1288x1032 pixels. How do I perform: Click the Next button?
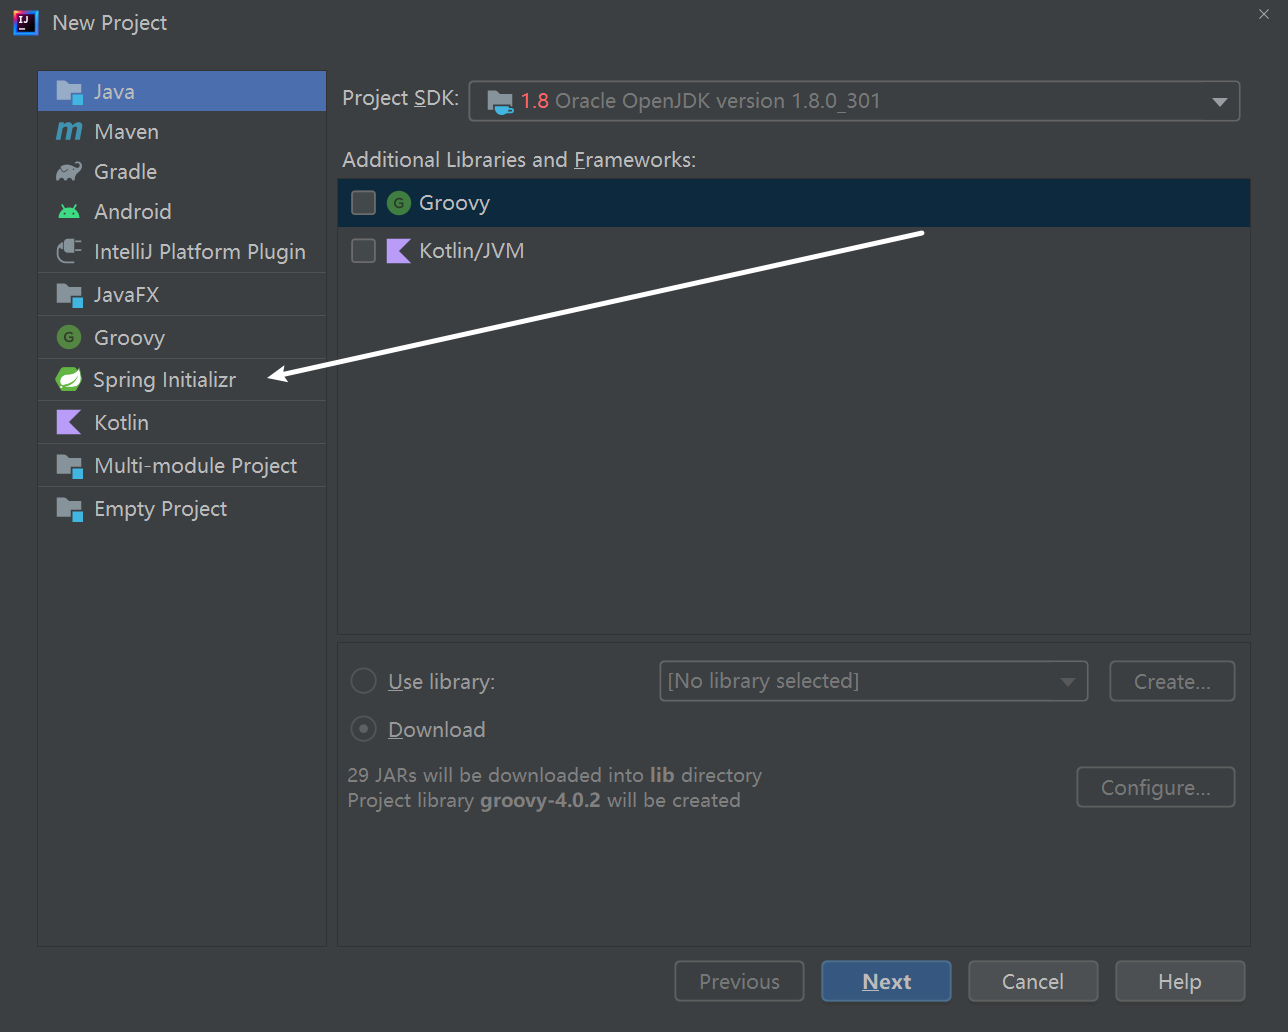(886, 981)
